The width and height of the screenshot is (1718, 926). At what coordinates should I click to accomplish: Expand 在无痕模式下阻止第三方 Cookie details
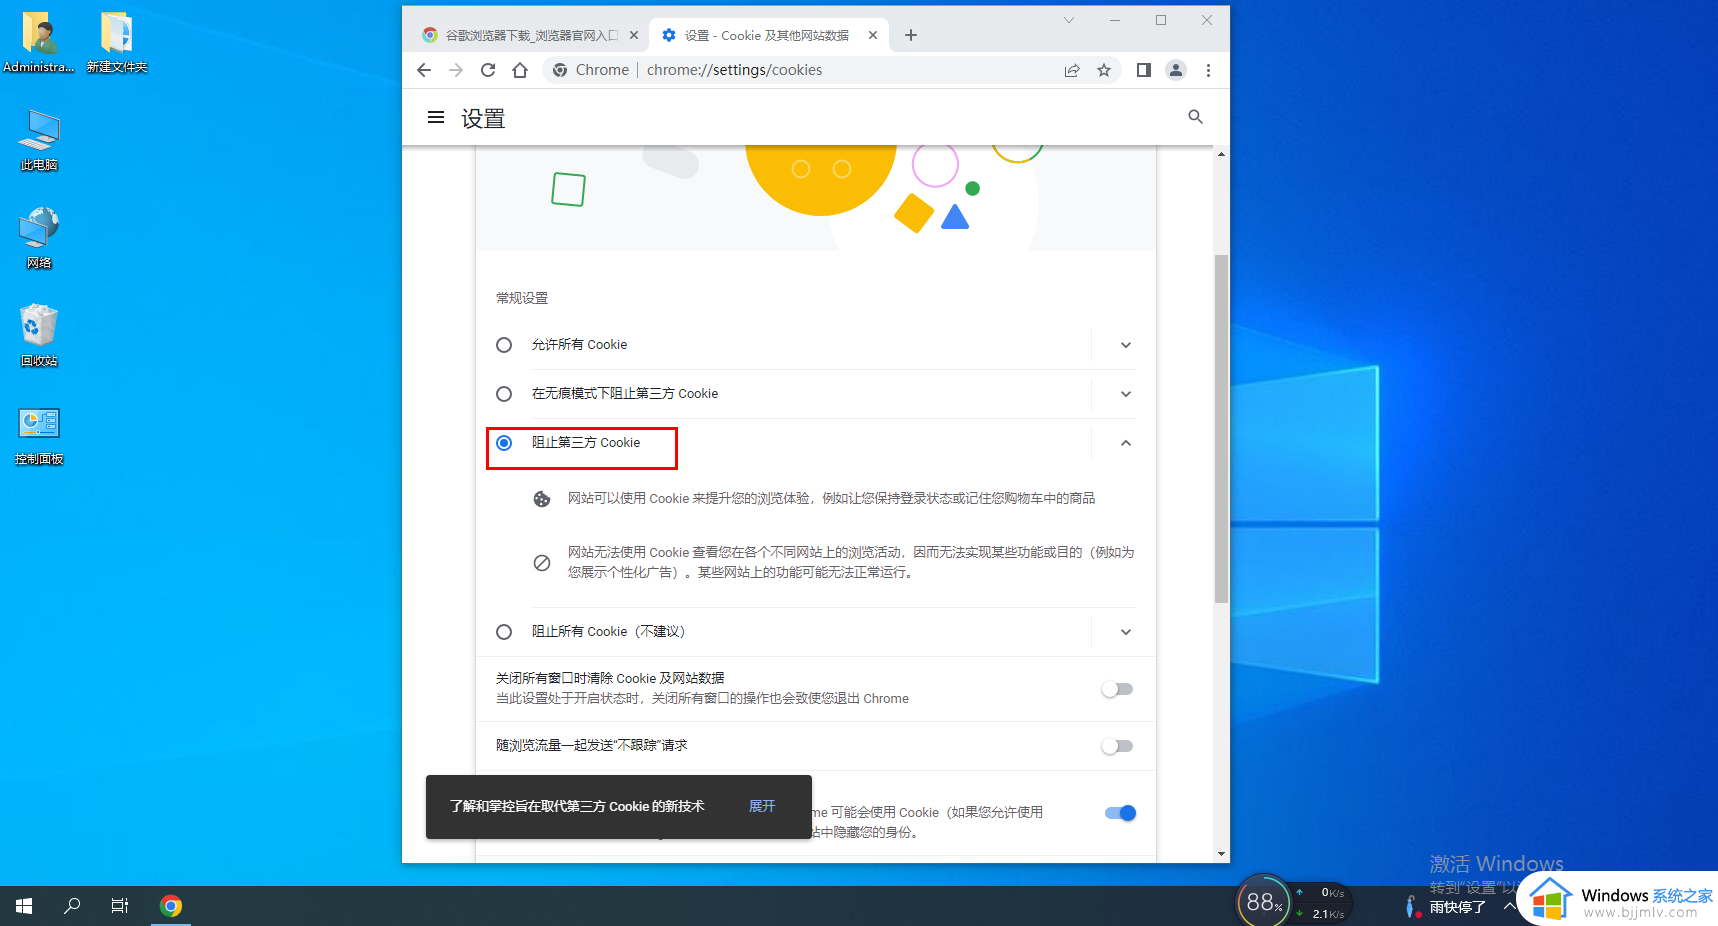1126,394
